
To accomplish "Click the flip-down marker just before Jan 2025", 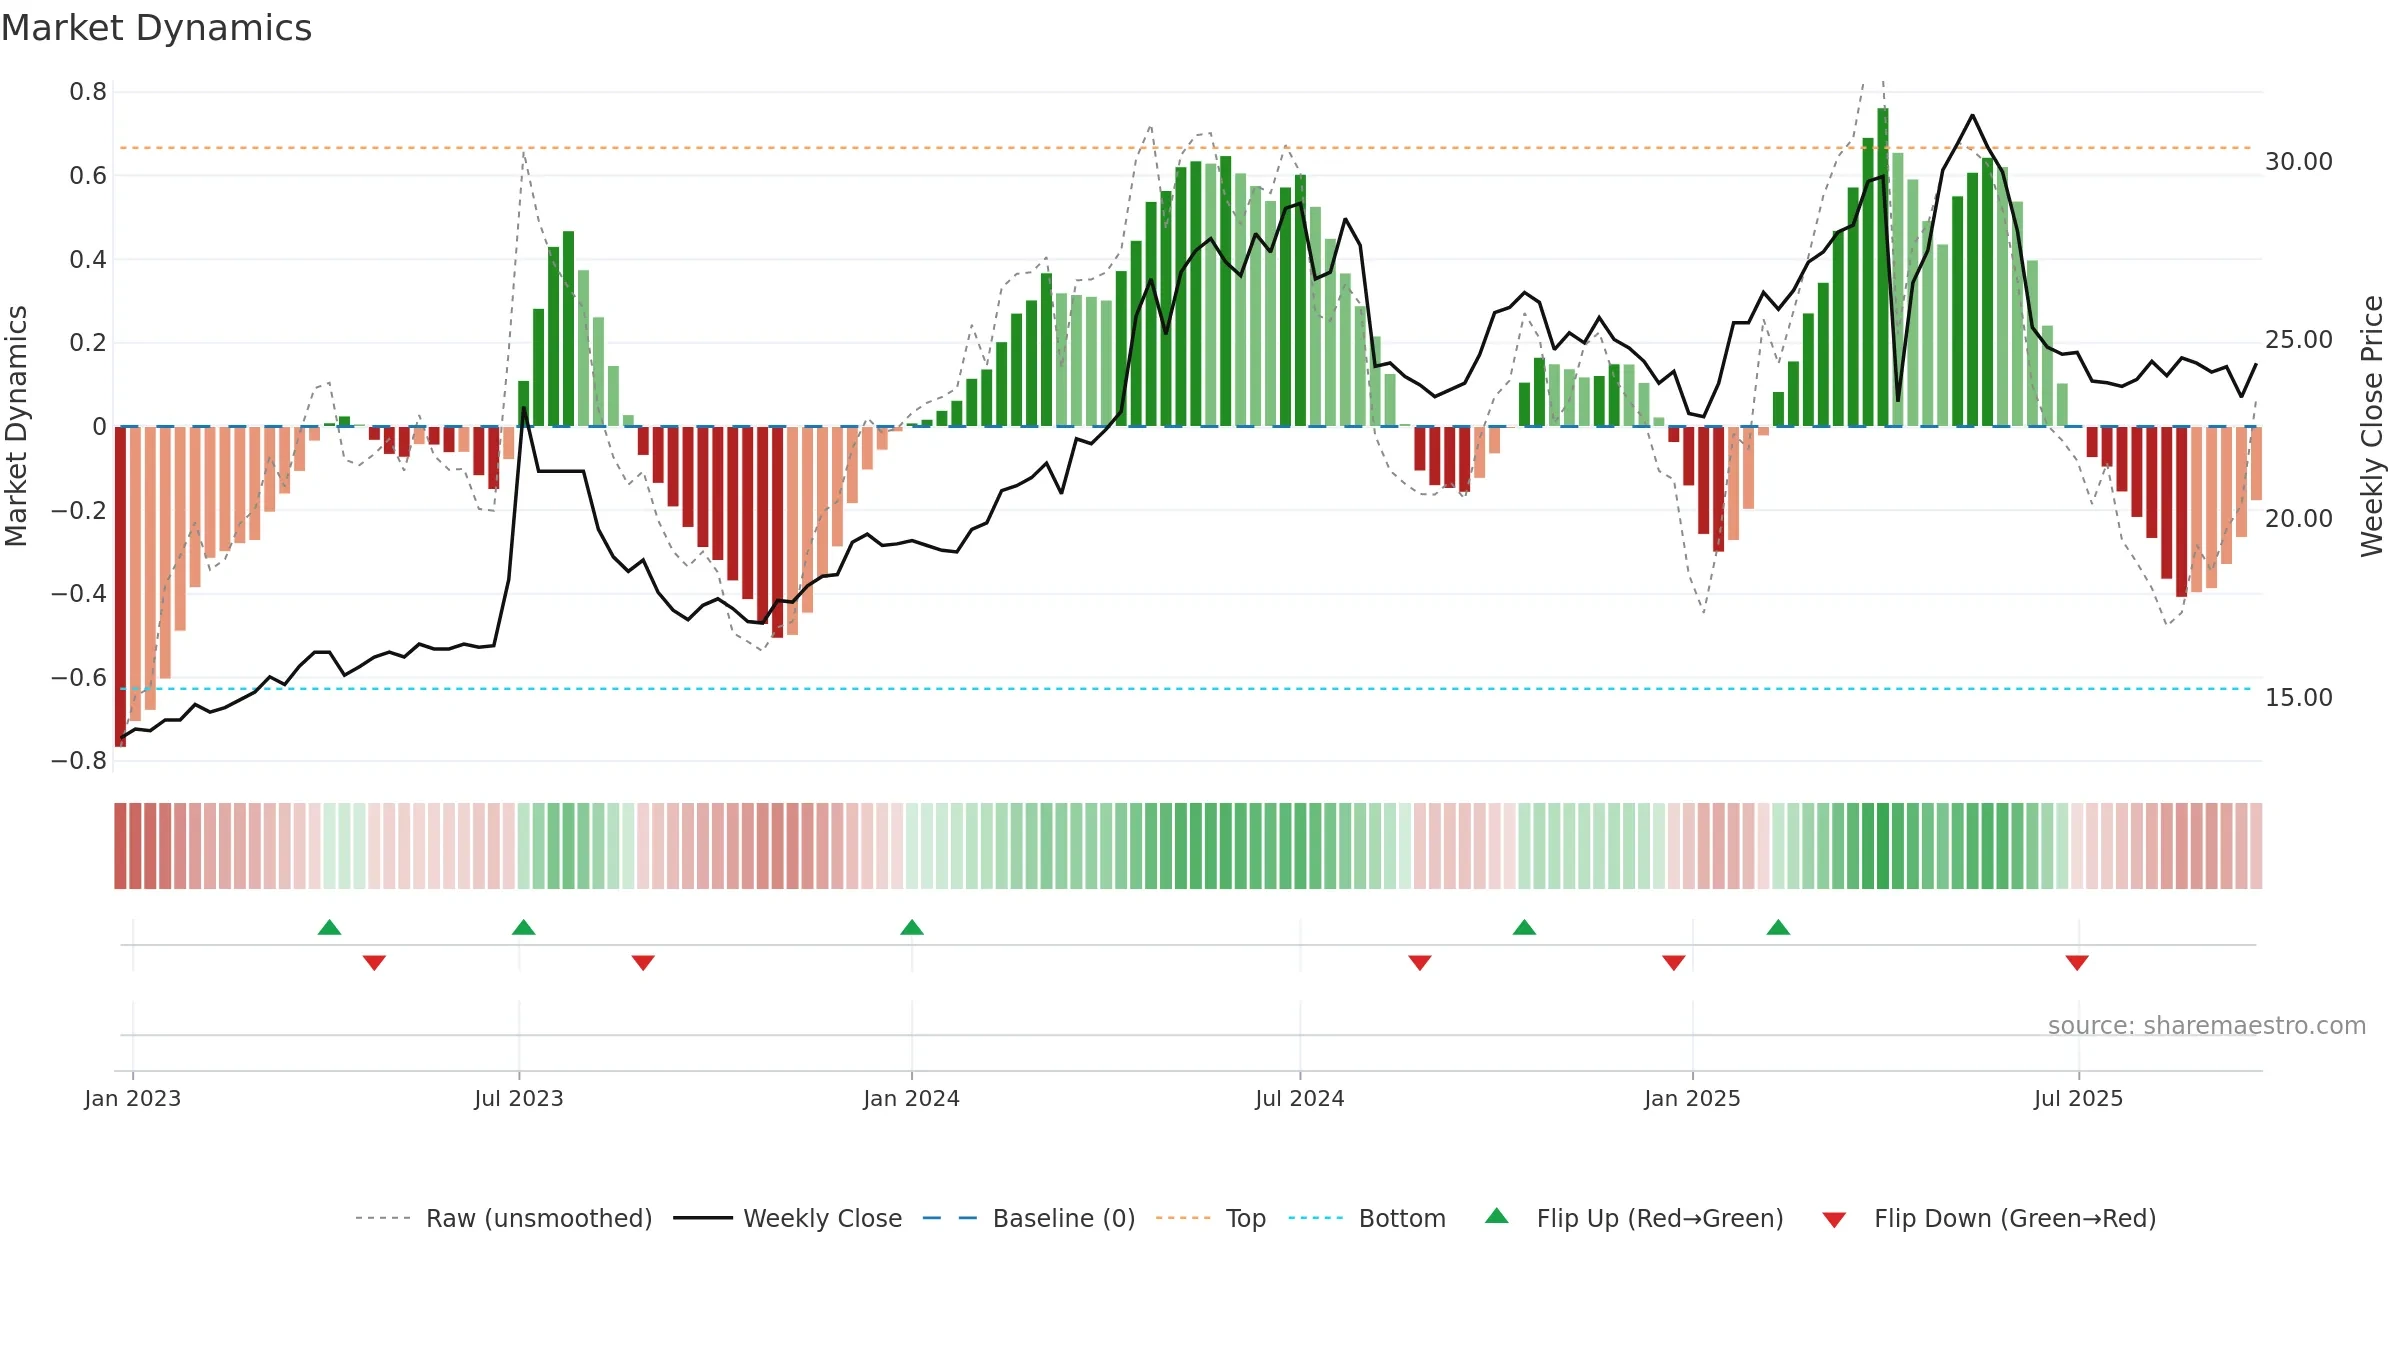I will [x=1674, y=963].
